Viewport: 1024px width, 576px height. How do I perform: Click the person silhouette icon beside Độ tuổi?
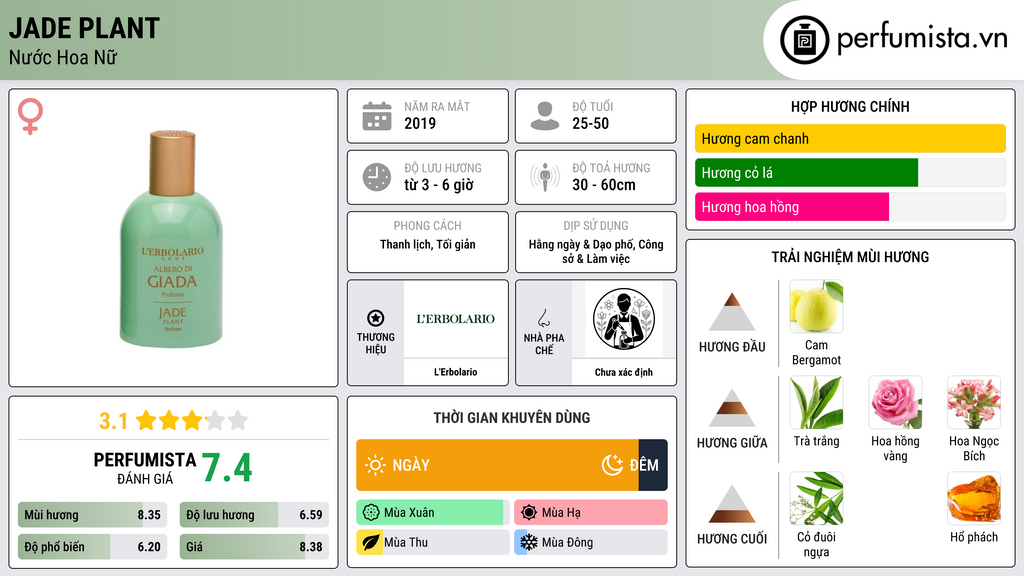pos(545,116)
